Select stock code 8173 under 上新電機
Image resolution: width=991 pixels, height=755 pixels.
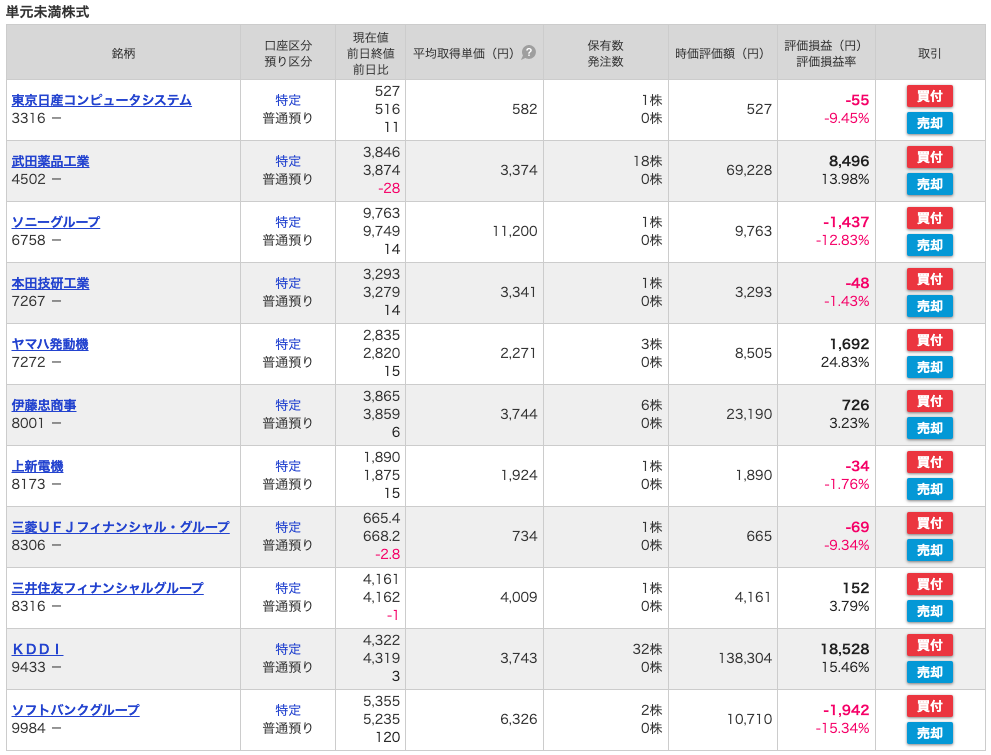coord(28,484)
